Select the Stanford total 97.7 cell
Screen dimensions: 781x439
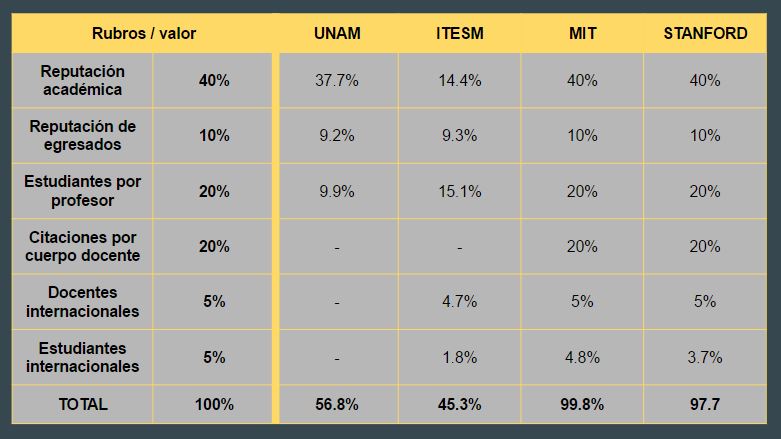pos(705,404)
